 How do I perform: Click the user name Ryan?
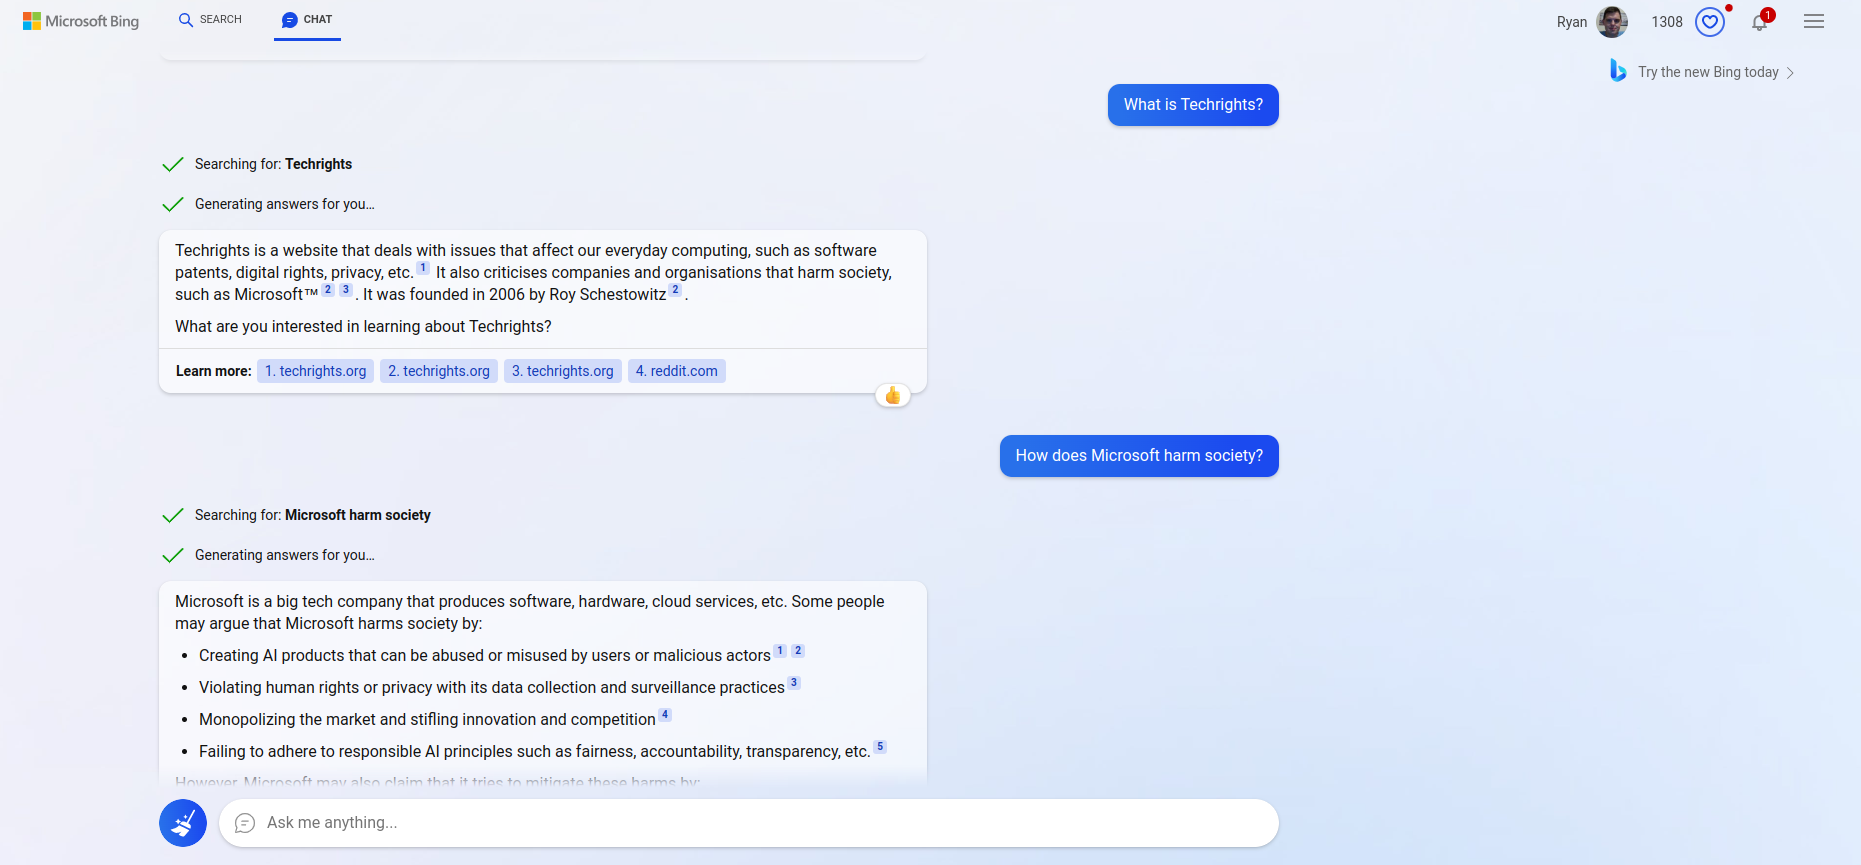click(x=1572, y=22)
